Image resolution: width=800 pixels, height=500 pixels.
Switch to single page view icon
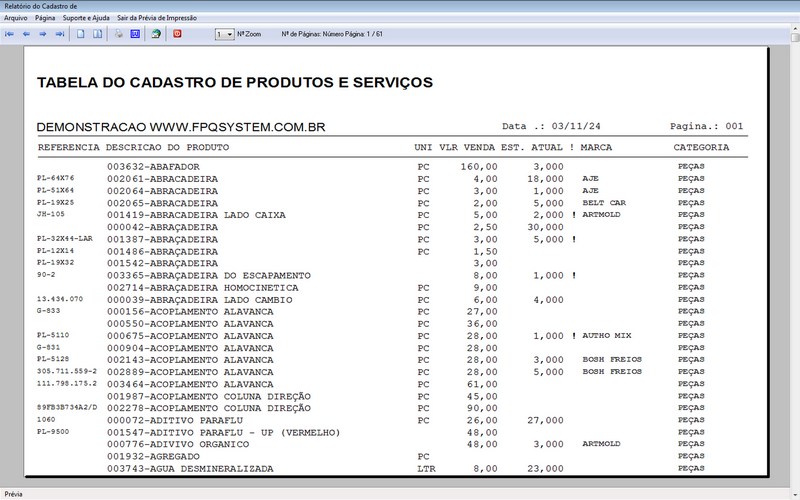click(x=81, y=34)
